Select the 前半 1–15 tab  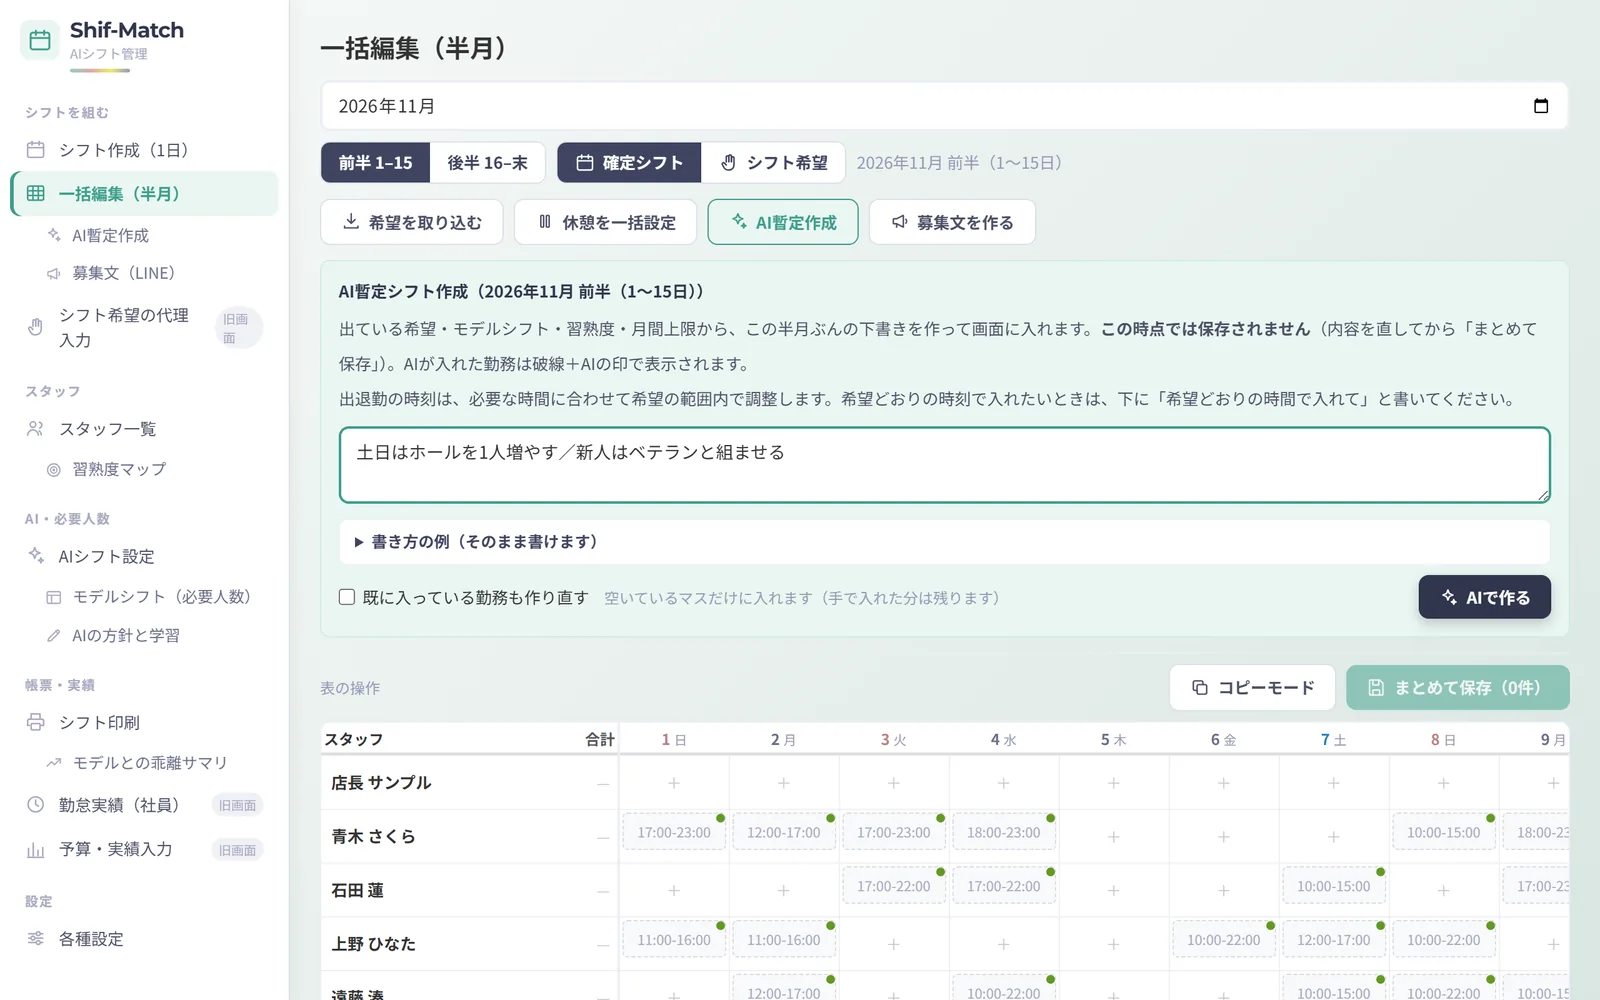click(x=375, y=163)
